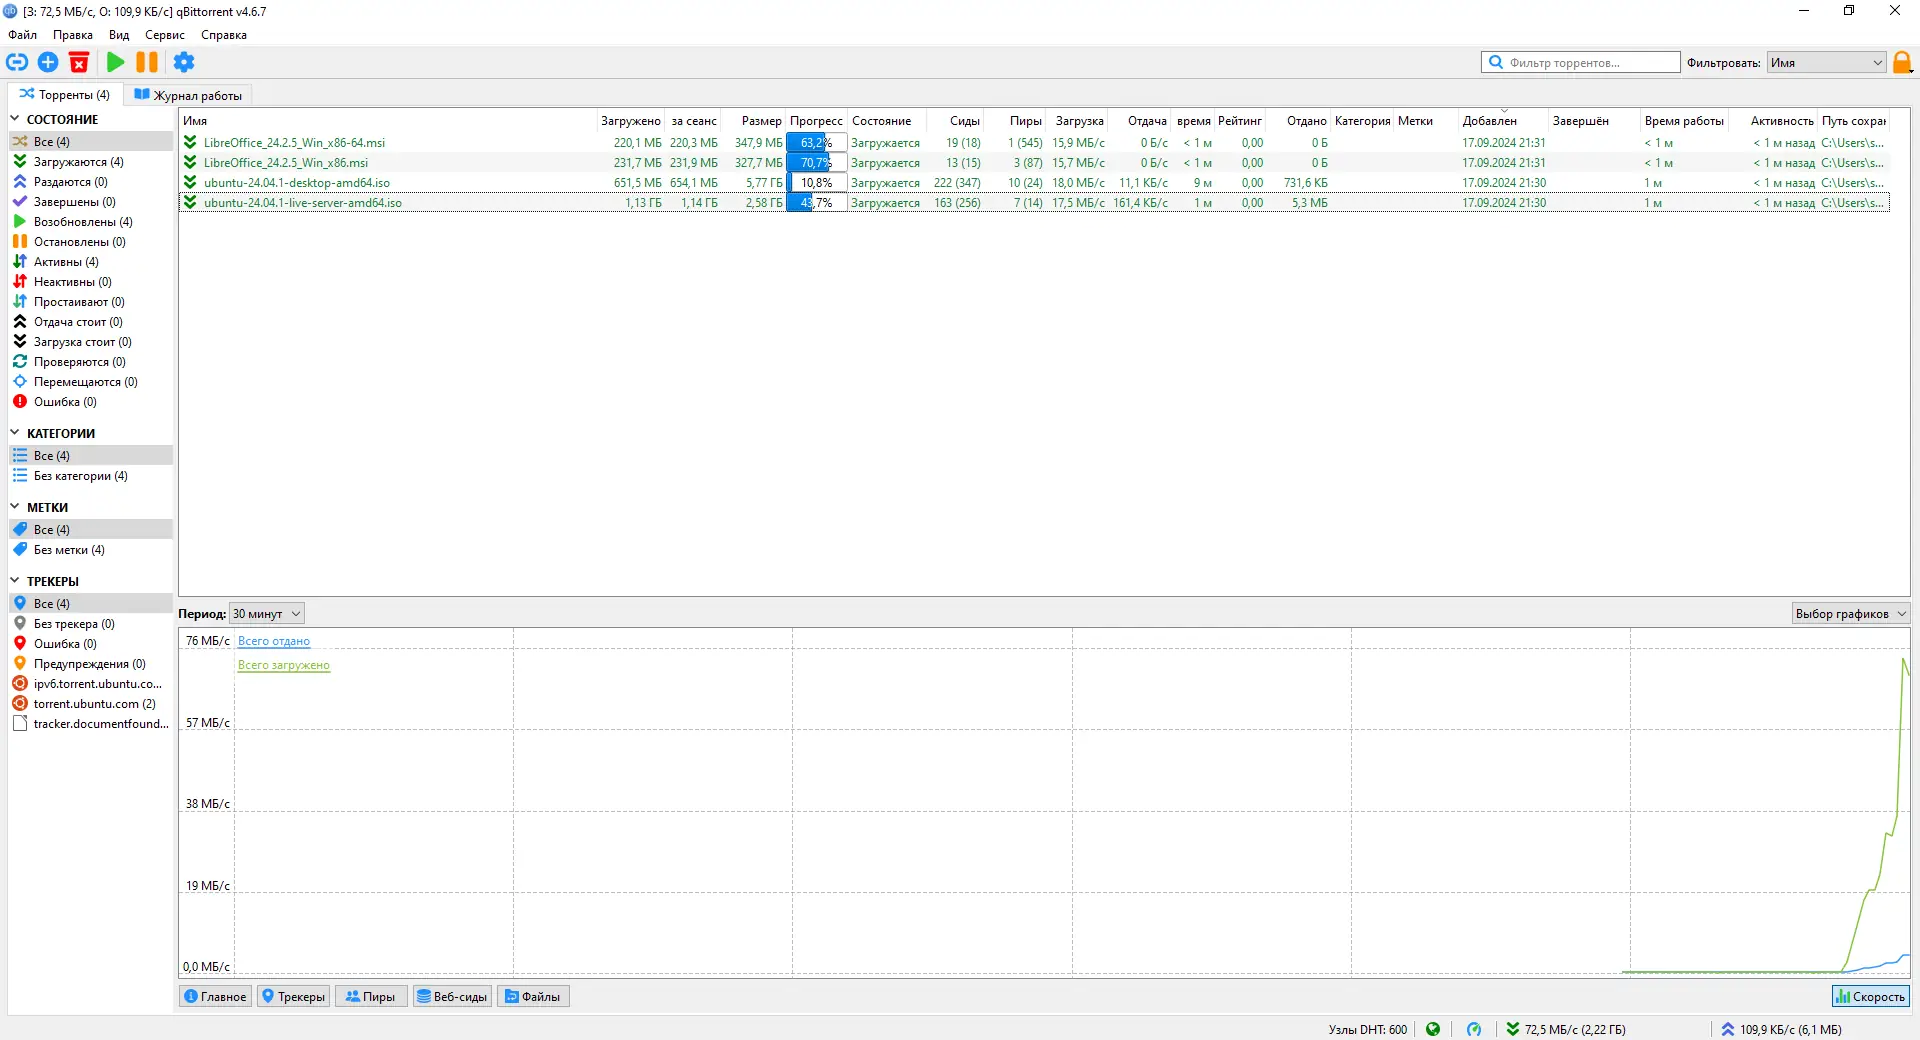The width and height of the screenshot is (1920, 1040).
Task: Toggle the Веб-сиды details panel button
Action: coord(452,996)
